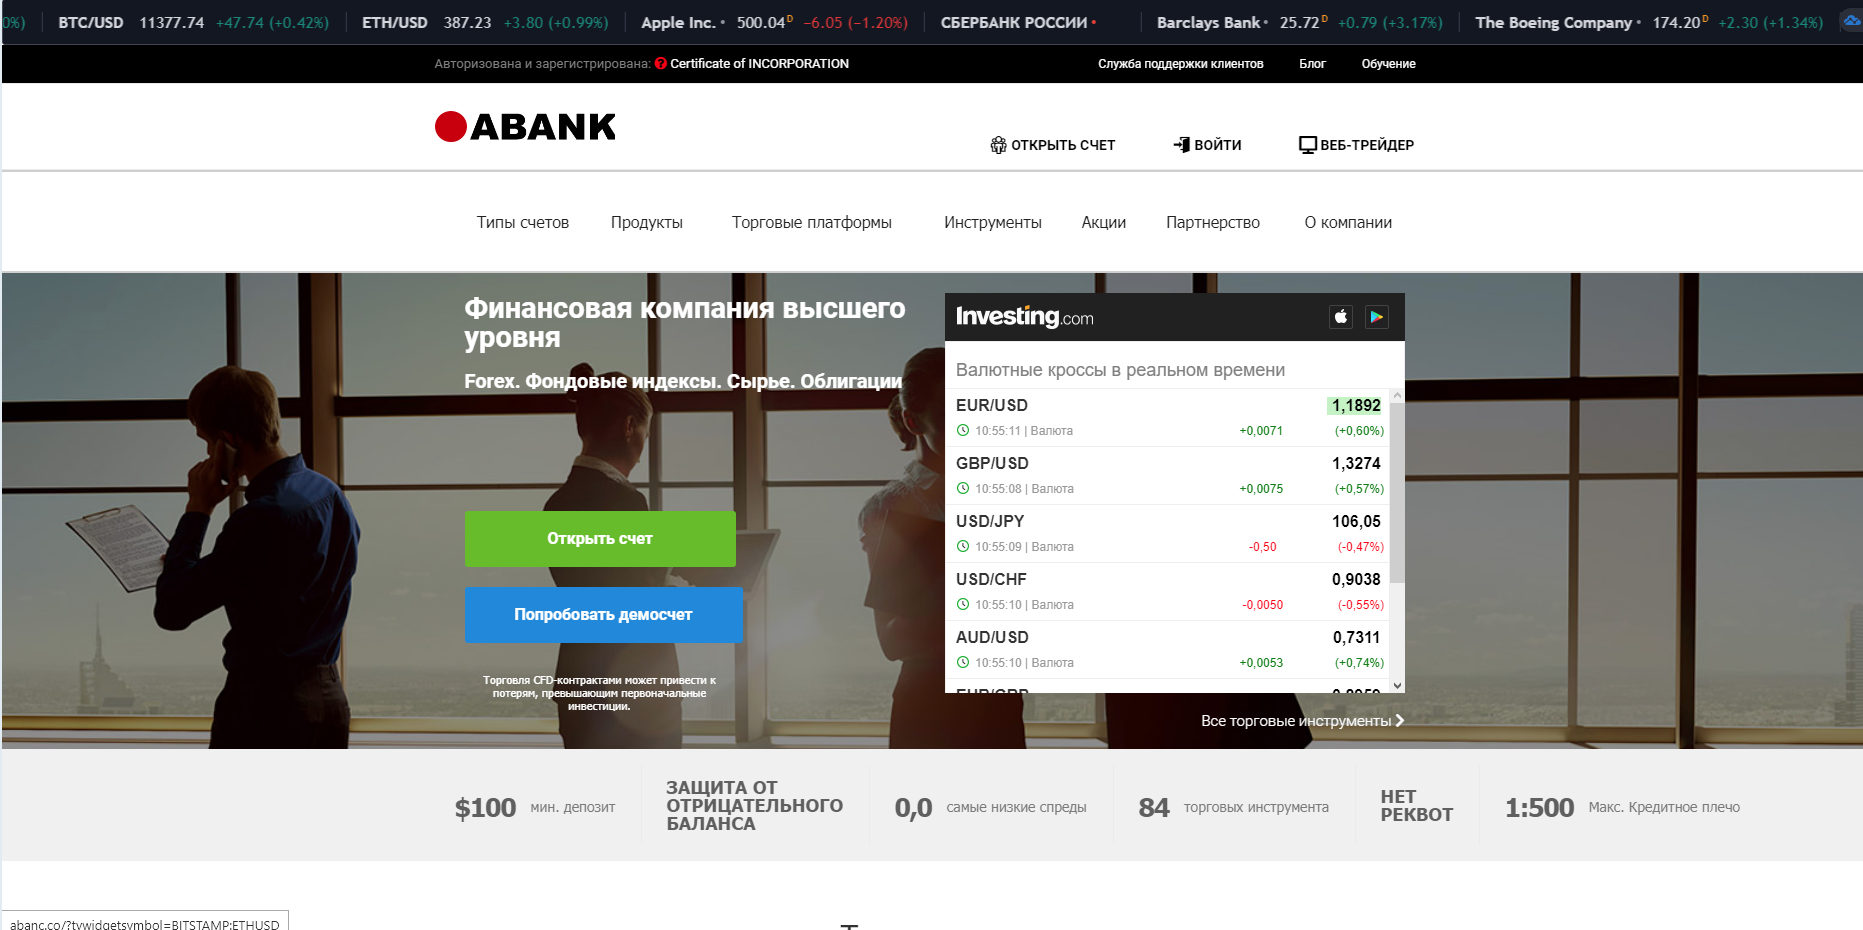Click СБЕРБАНК РОССИИ ticker
Viewport: 1863px width, 930px height.
(1018, 23)
